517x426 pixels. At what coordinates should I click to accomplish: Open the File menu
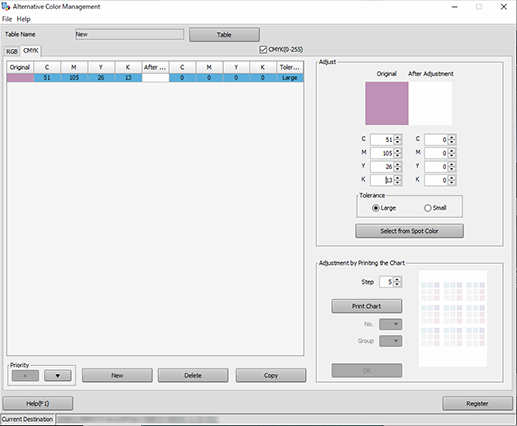(7, 19)
